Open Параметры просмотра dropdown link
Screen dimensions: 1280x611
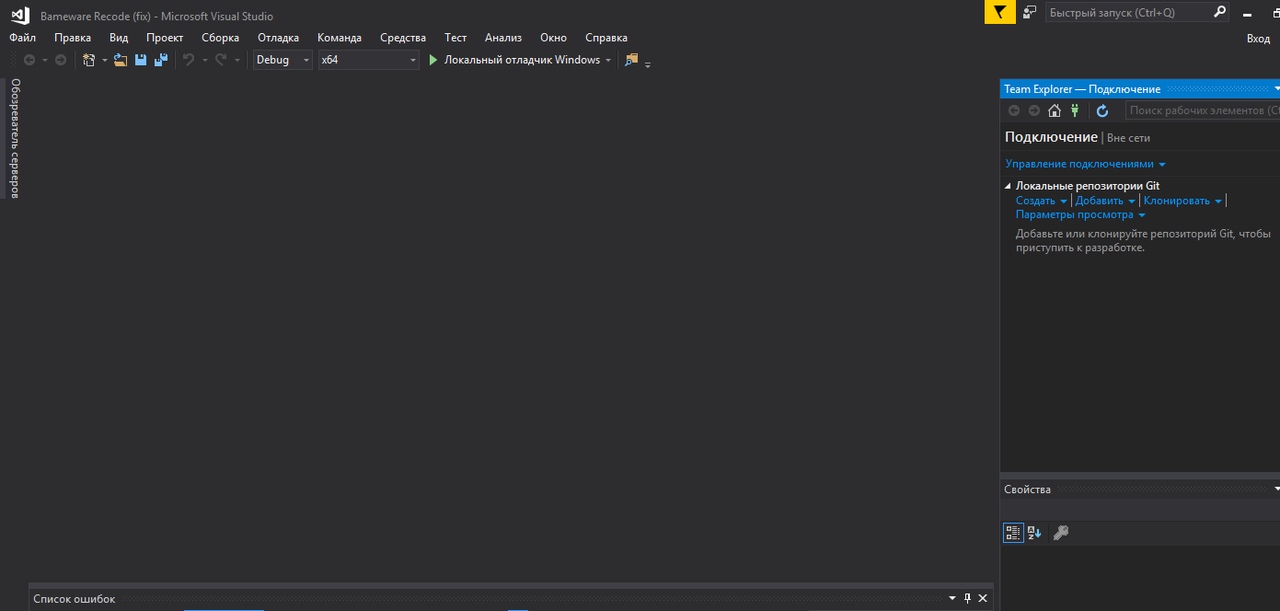(1080, 214)
